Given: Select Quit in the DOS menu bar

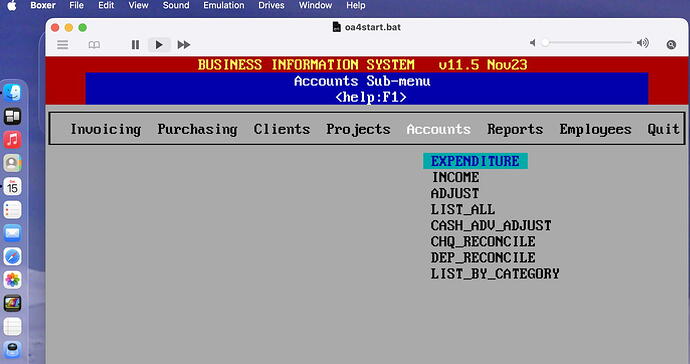Looking at the screenshot, I should pyautogui.click(x=663, y=129).
